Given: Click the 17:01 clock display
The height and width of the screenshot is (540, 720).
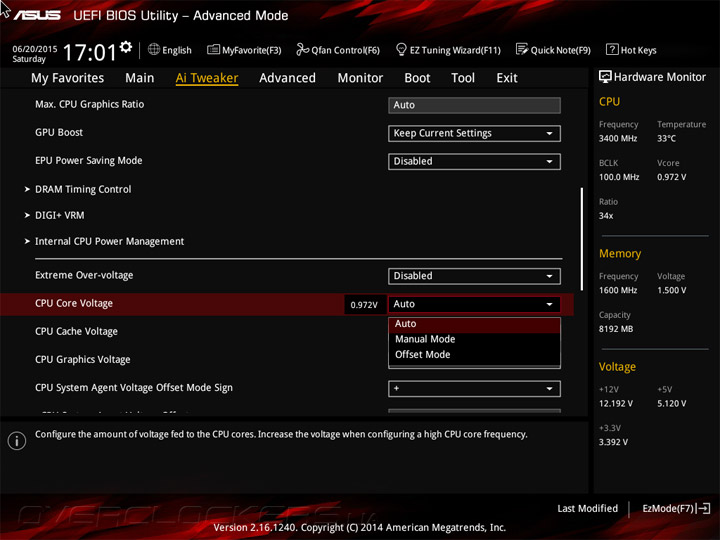Looking at the screenshot, I should [x=90, y=52].
